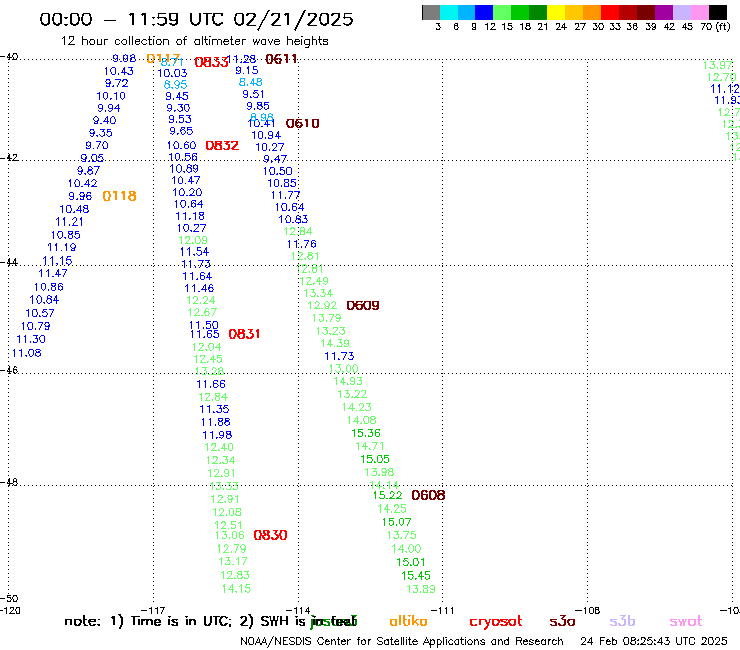Click the -108 longitude axis label
This screenshot has height=650, width=740.
pos(588,610)
